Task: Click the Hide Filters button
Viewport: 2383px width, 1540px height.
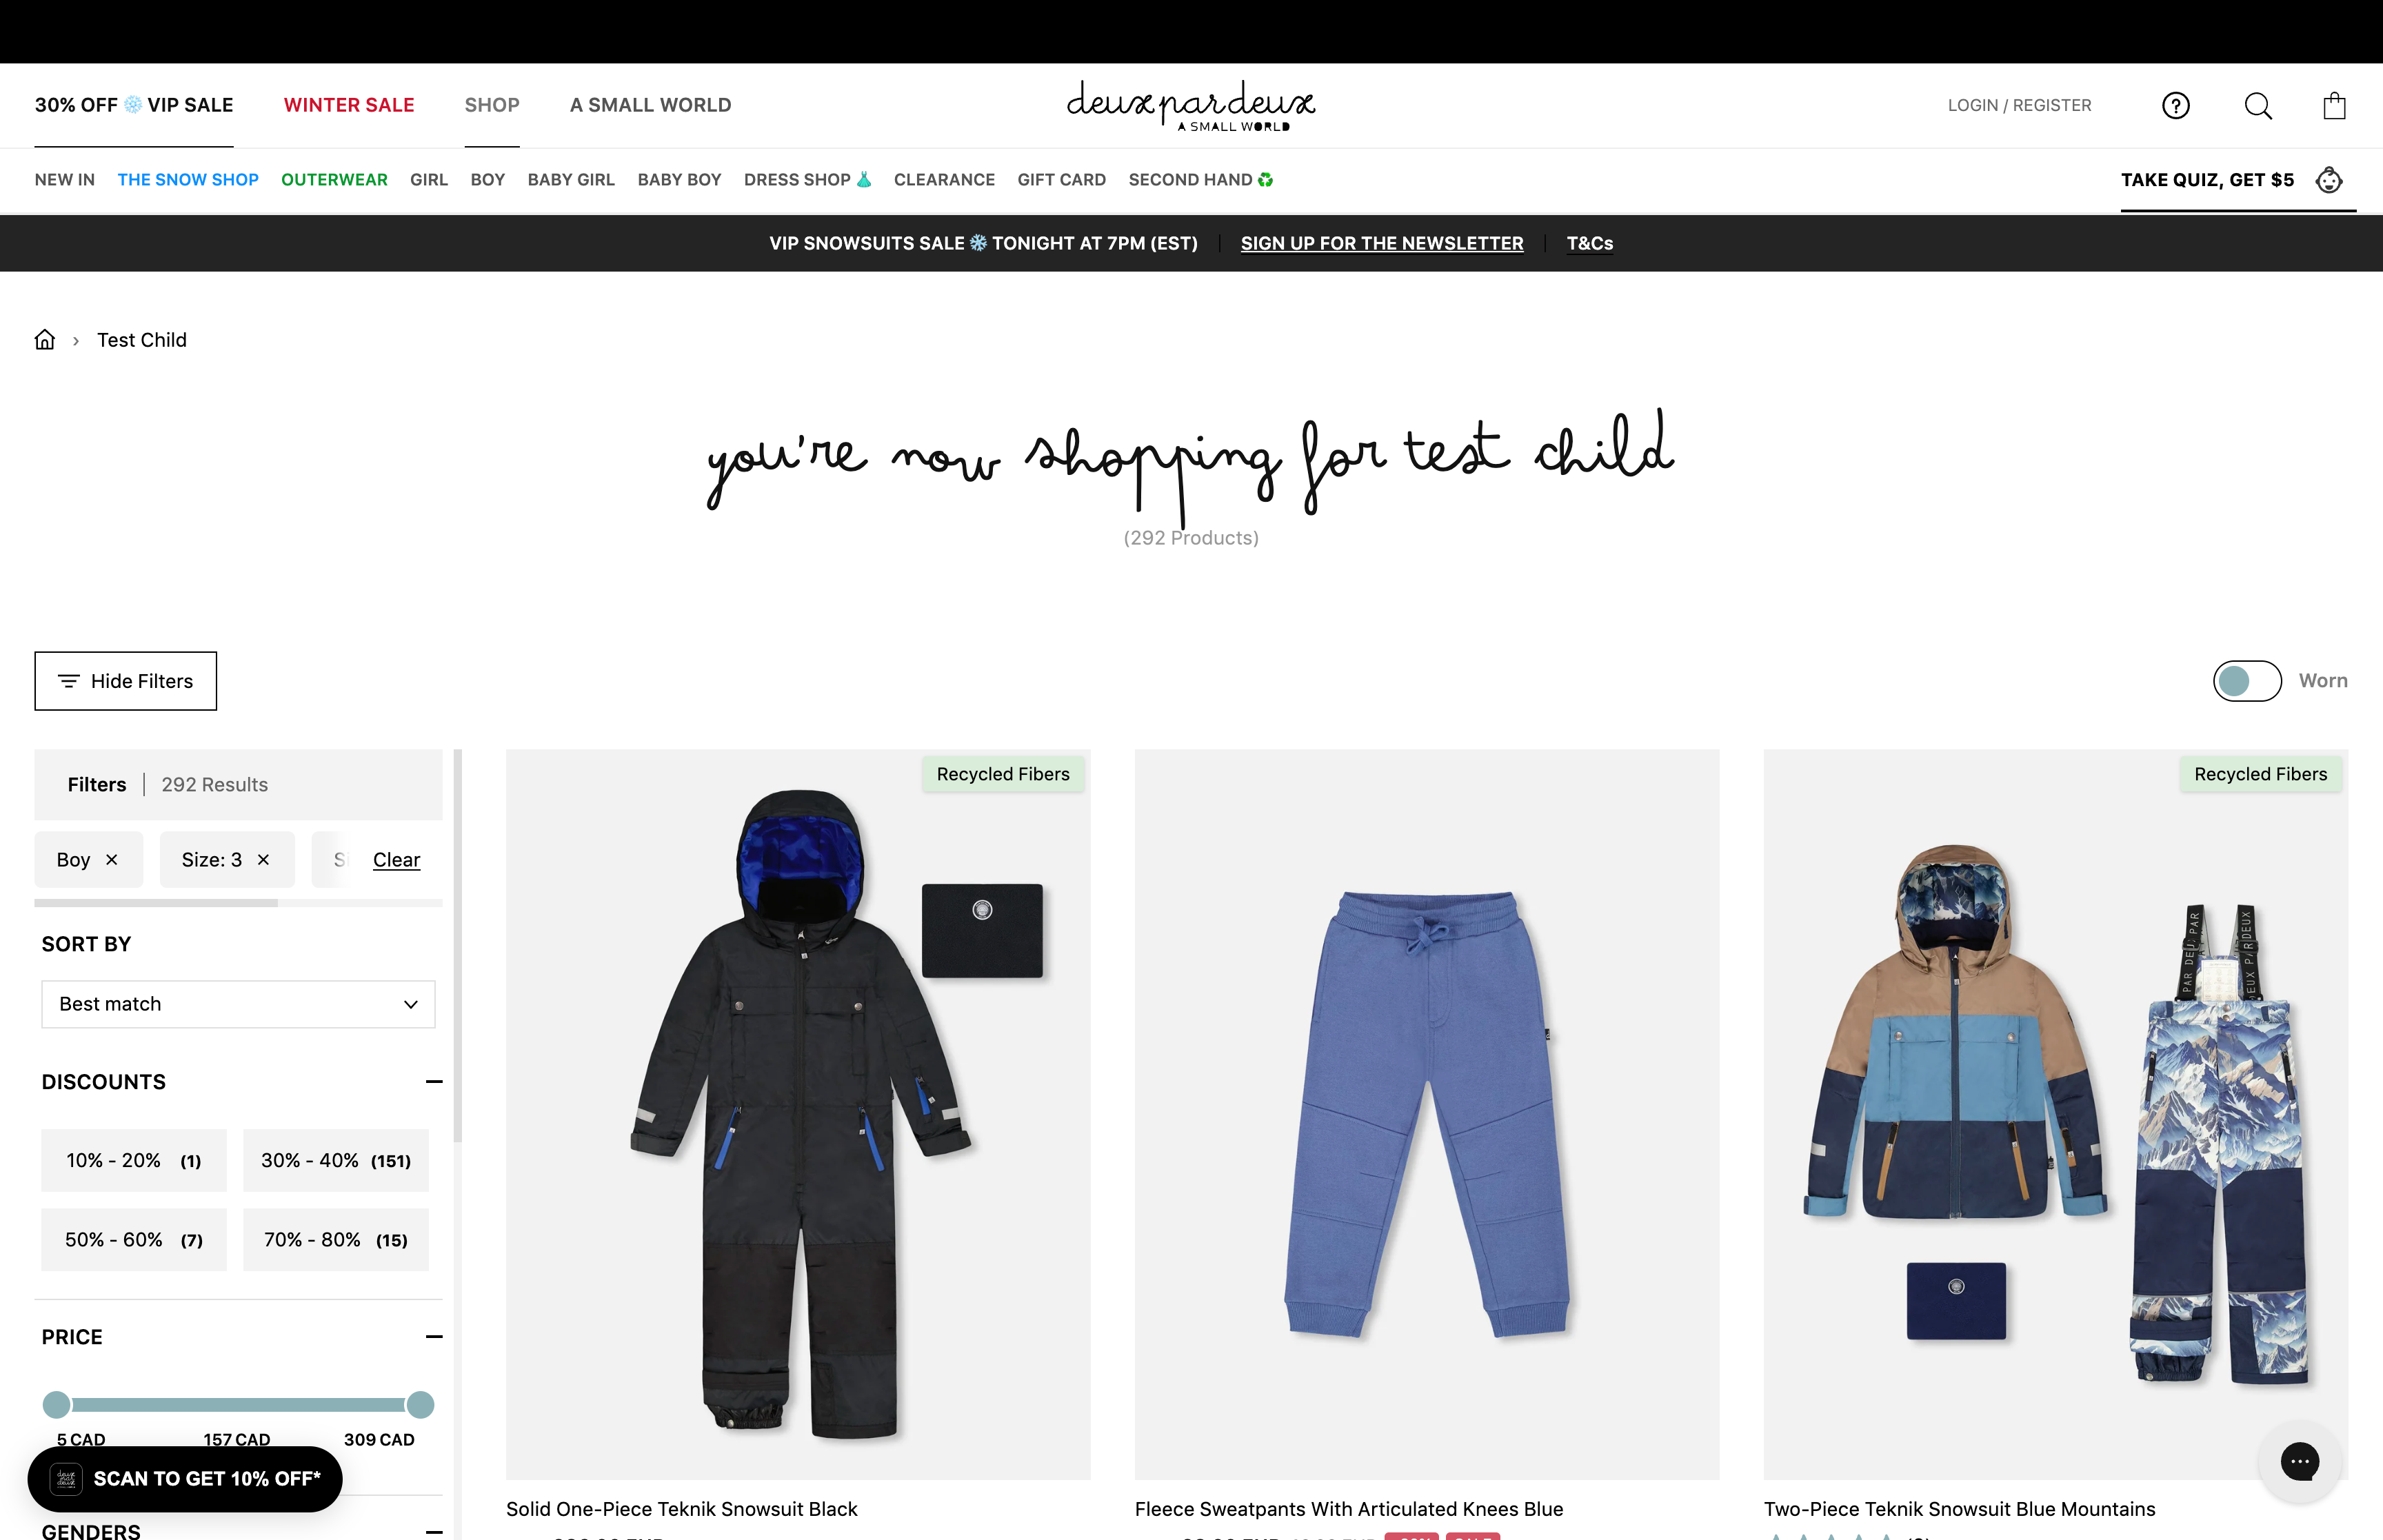Action: point(125,681)
